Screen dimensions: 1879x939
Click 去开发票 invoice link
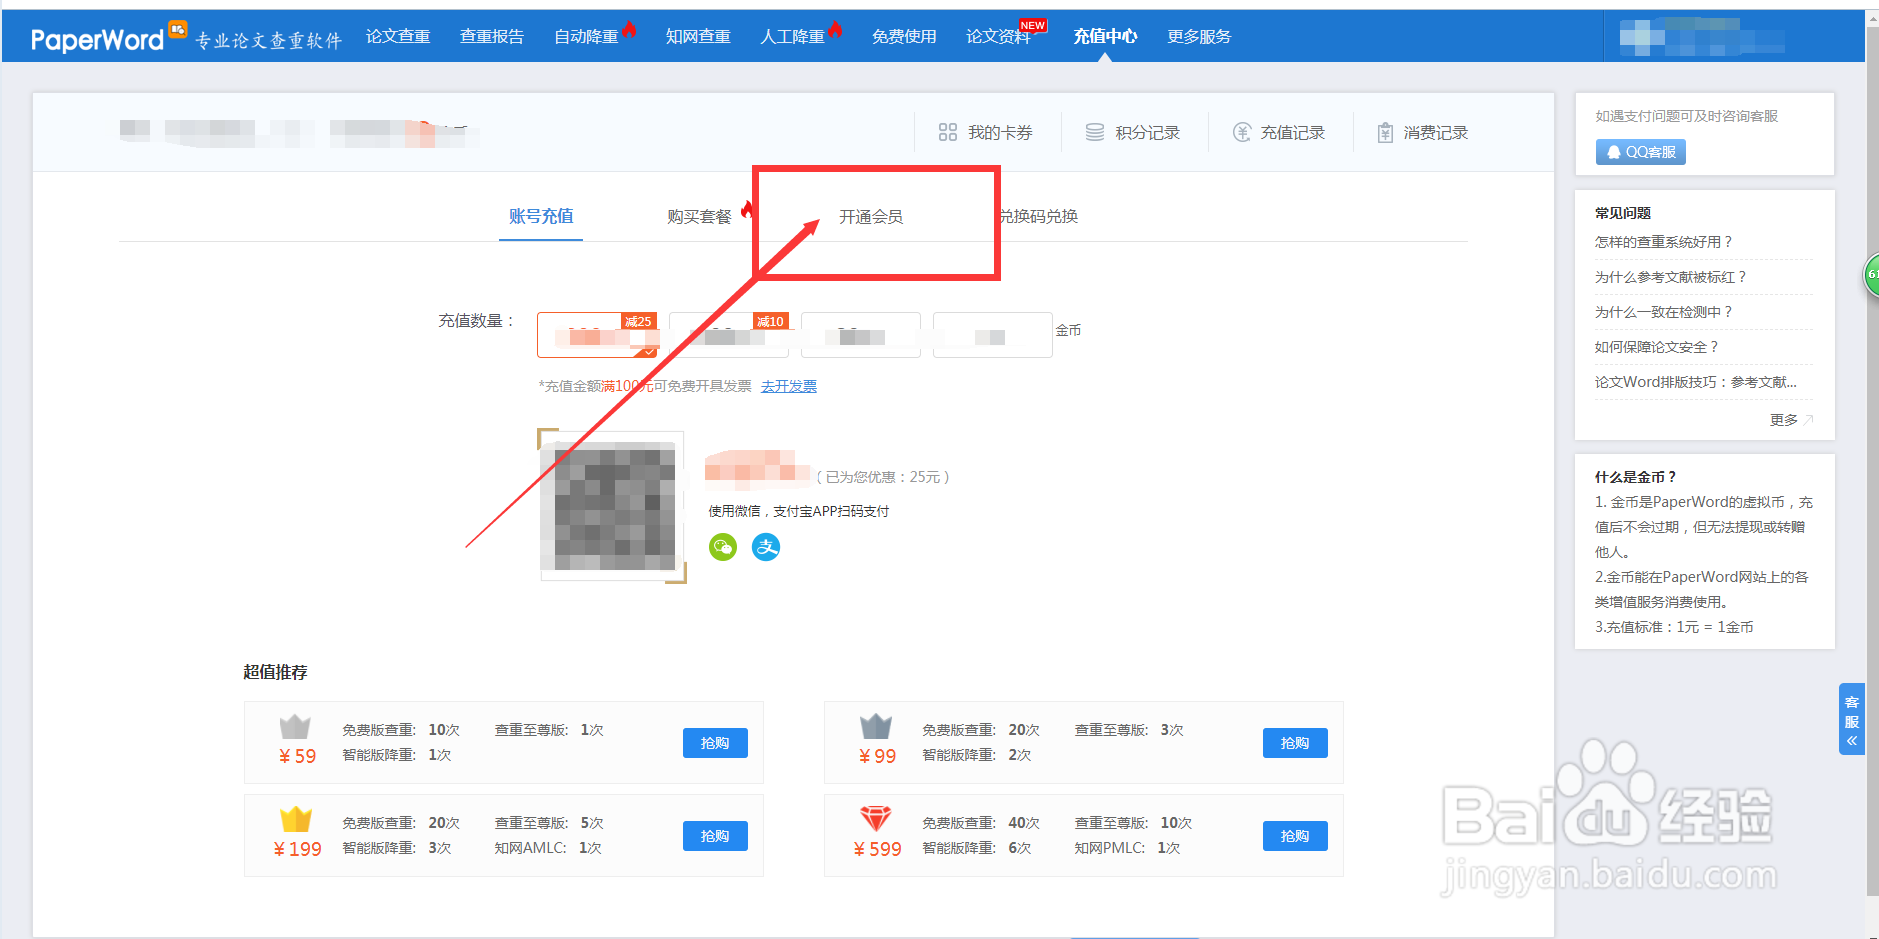pos(789,386)
